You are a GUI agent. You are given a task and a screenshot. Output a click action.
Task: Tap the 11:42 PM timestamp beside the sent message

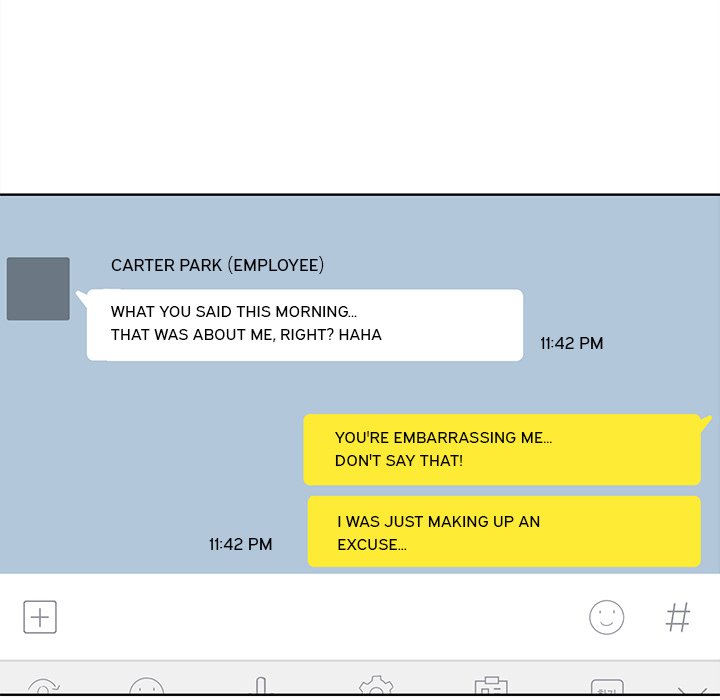pyautogui.click(x=240, y=544)
